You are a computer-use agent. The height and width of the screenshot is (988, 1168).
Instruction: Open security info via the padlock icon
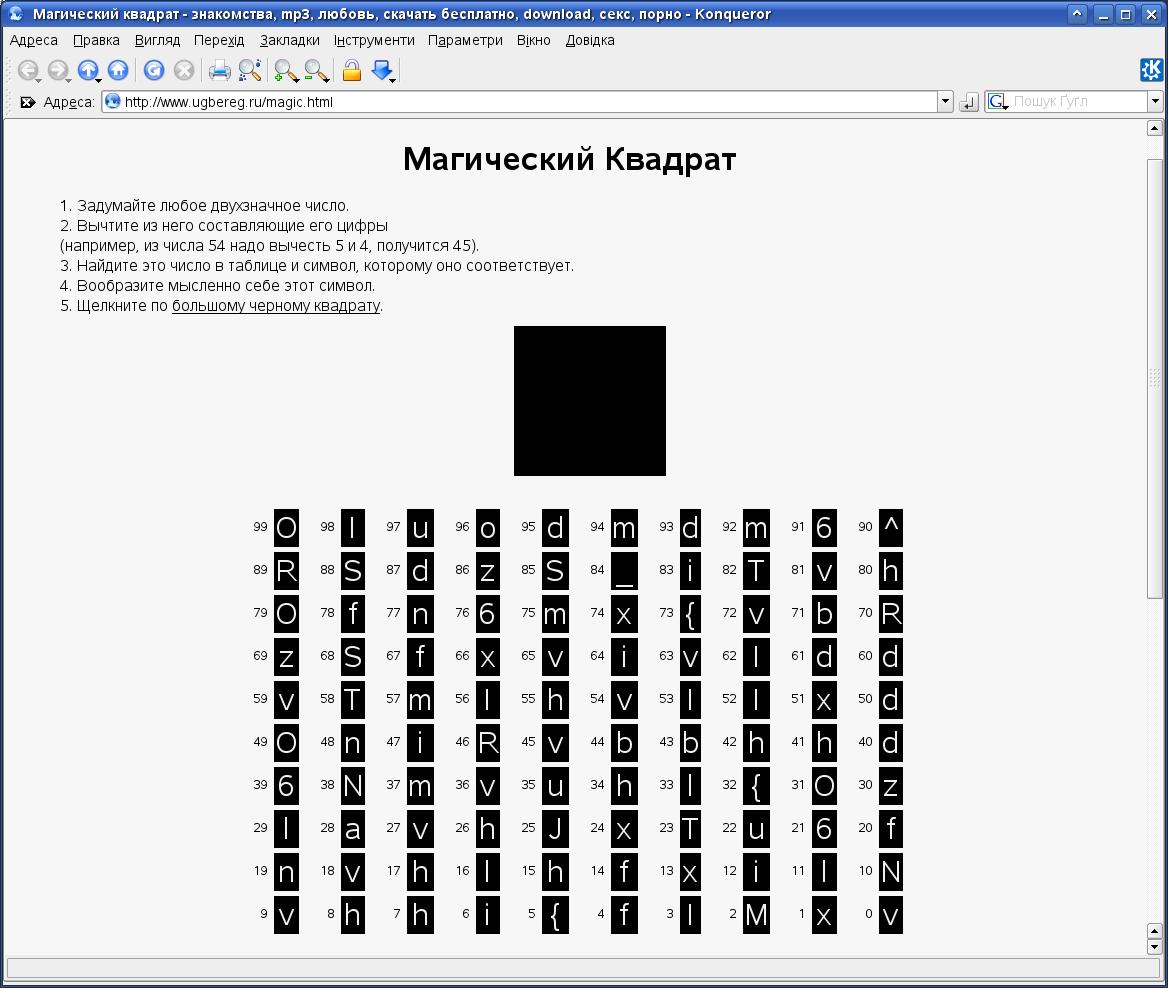[x=352, y=70]
